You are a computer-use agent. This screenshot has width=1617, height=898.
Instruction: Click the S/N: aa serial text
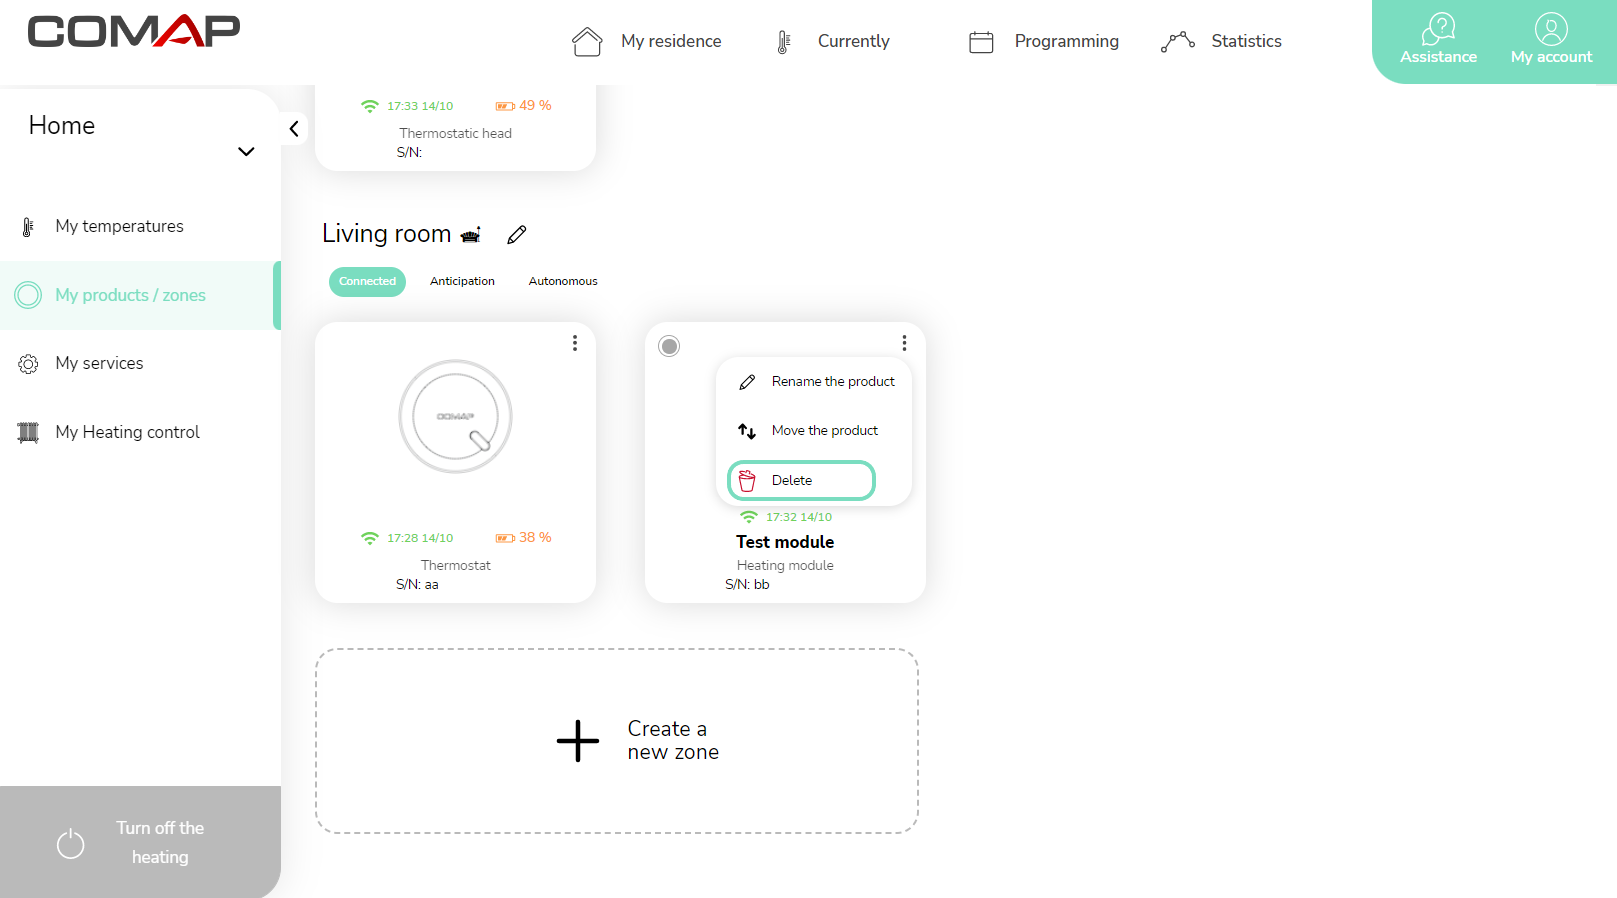click(417, 585)
